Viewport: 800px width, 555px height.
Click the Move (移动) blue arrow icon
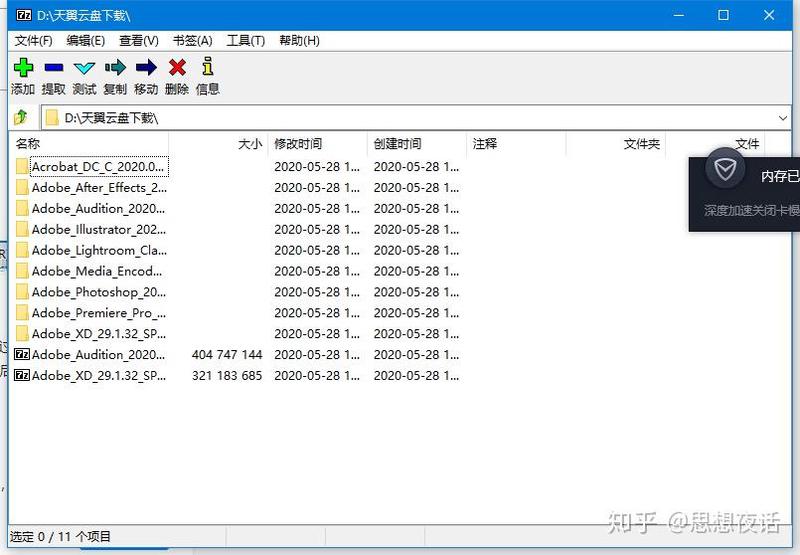(x=146, y=67)
